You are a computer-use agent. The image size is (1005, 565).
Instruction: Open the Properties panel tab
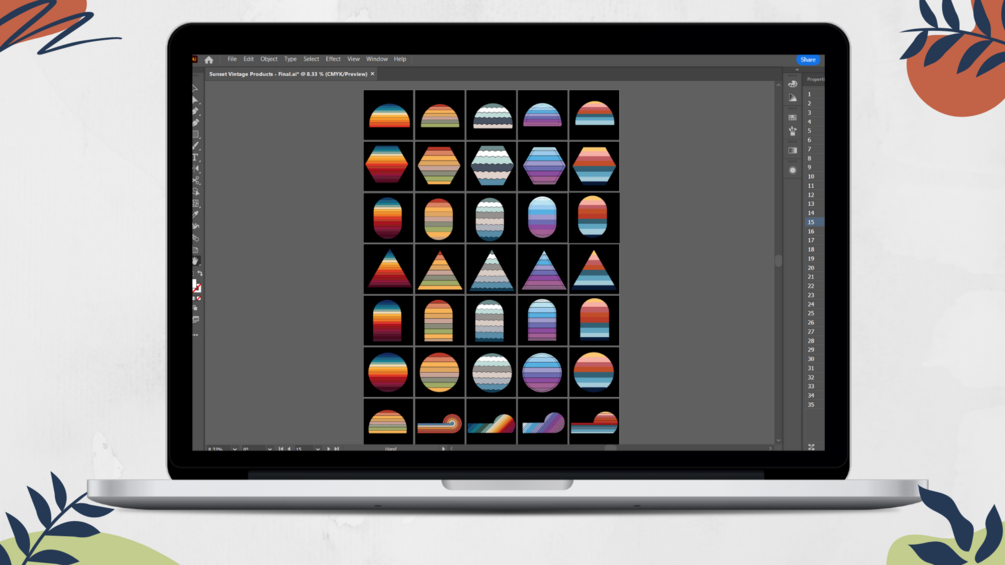coord(815,79)
